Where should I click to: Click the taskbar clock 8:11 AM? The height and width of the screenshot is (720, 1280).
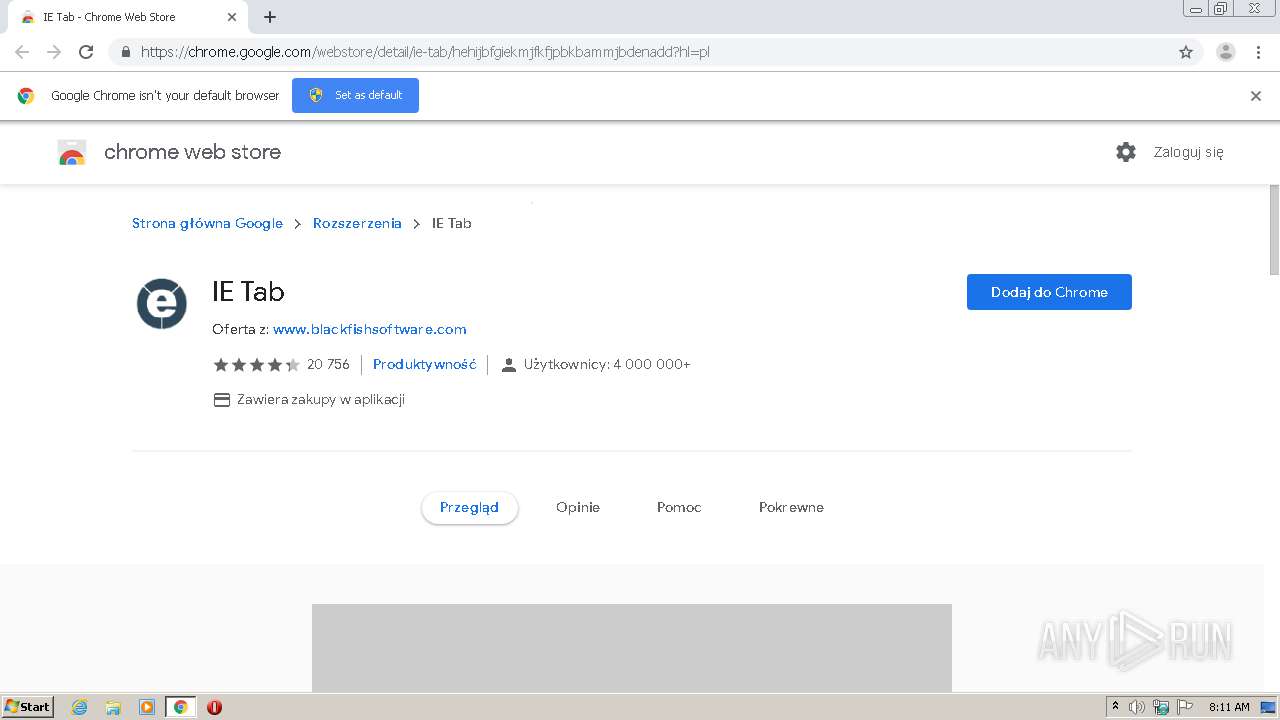(1229, 707)
